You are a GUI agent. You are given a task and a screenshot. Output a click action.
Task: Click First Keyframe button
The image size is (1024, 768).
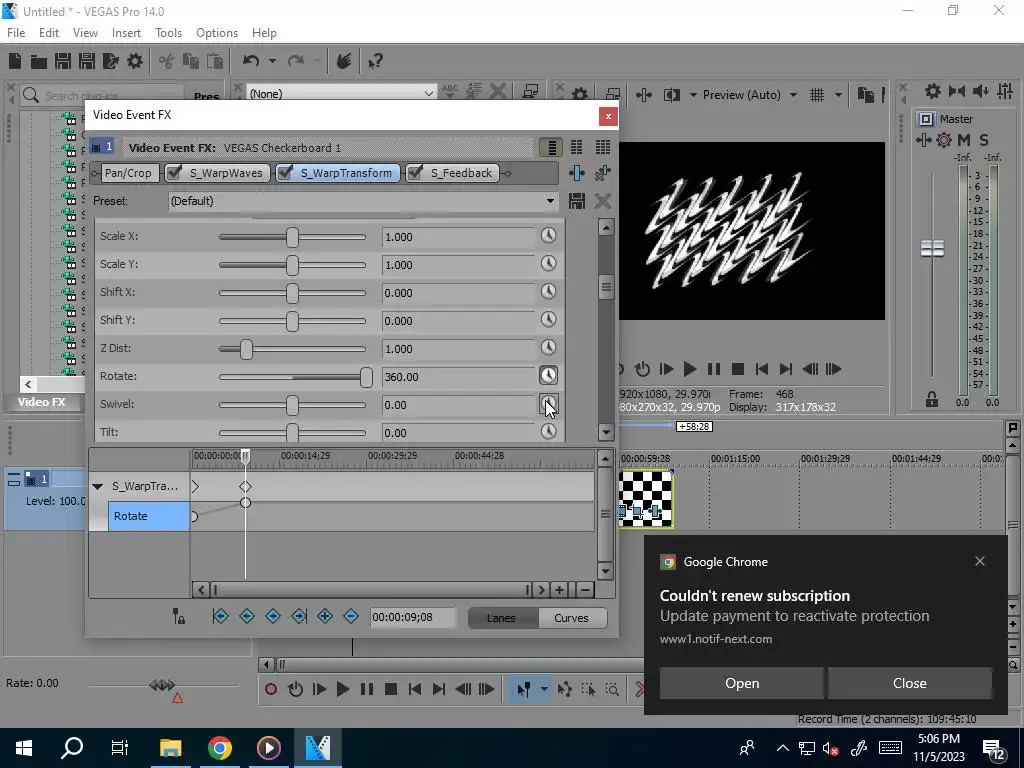point(221,616)
